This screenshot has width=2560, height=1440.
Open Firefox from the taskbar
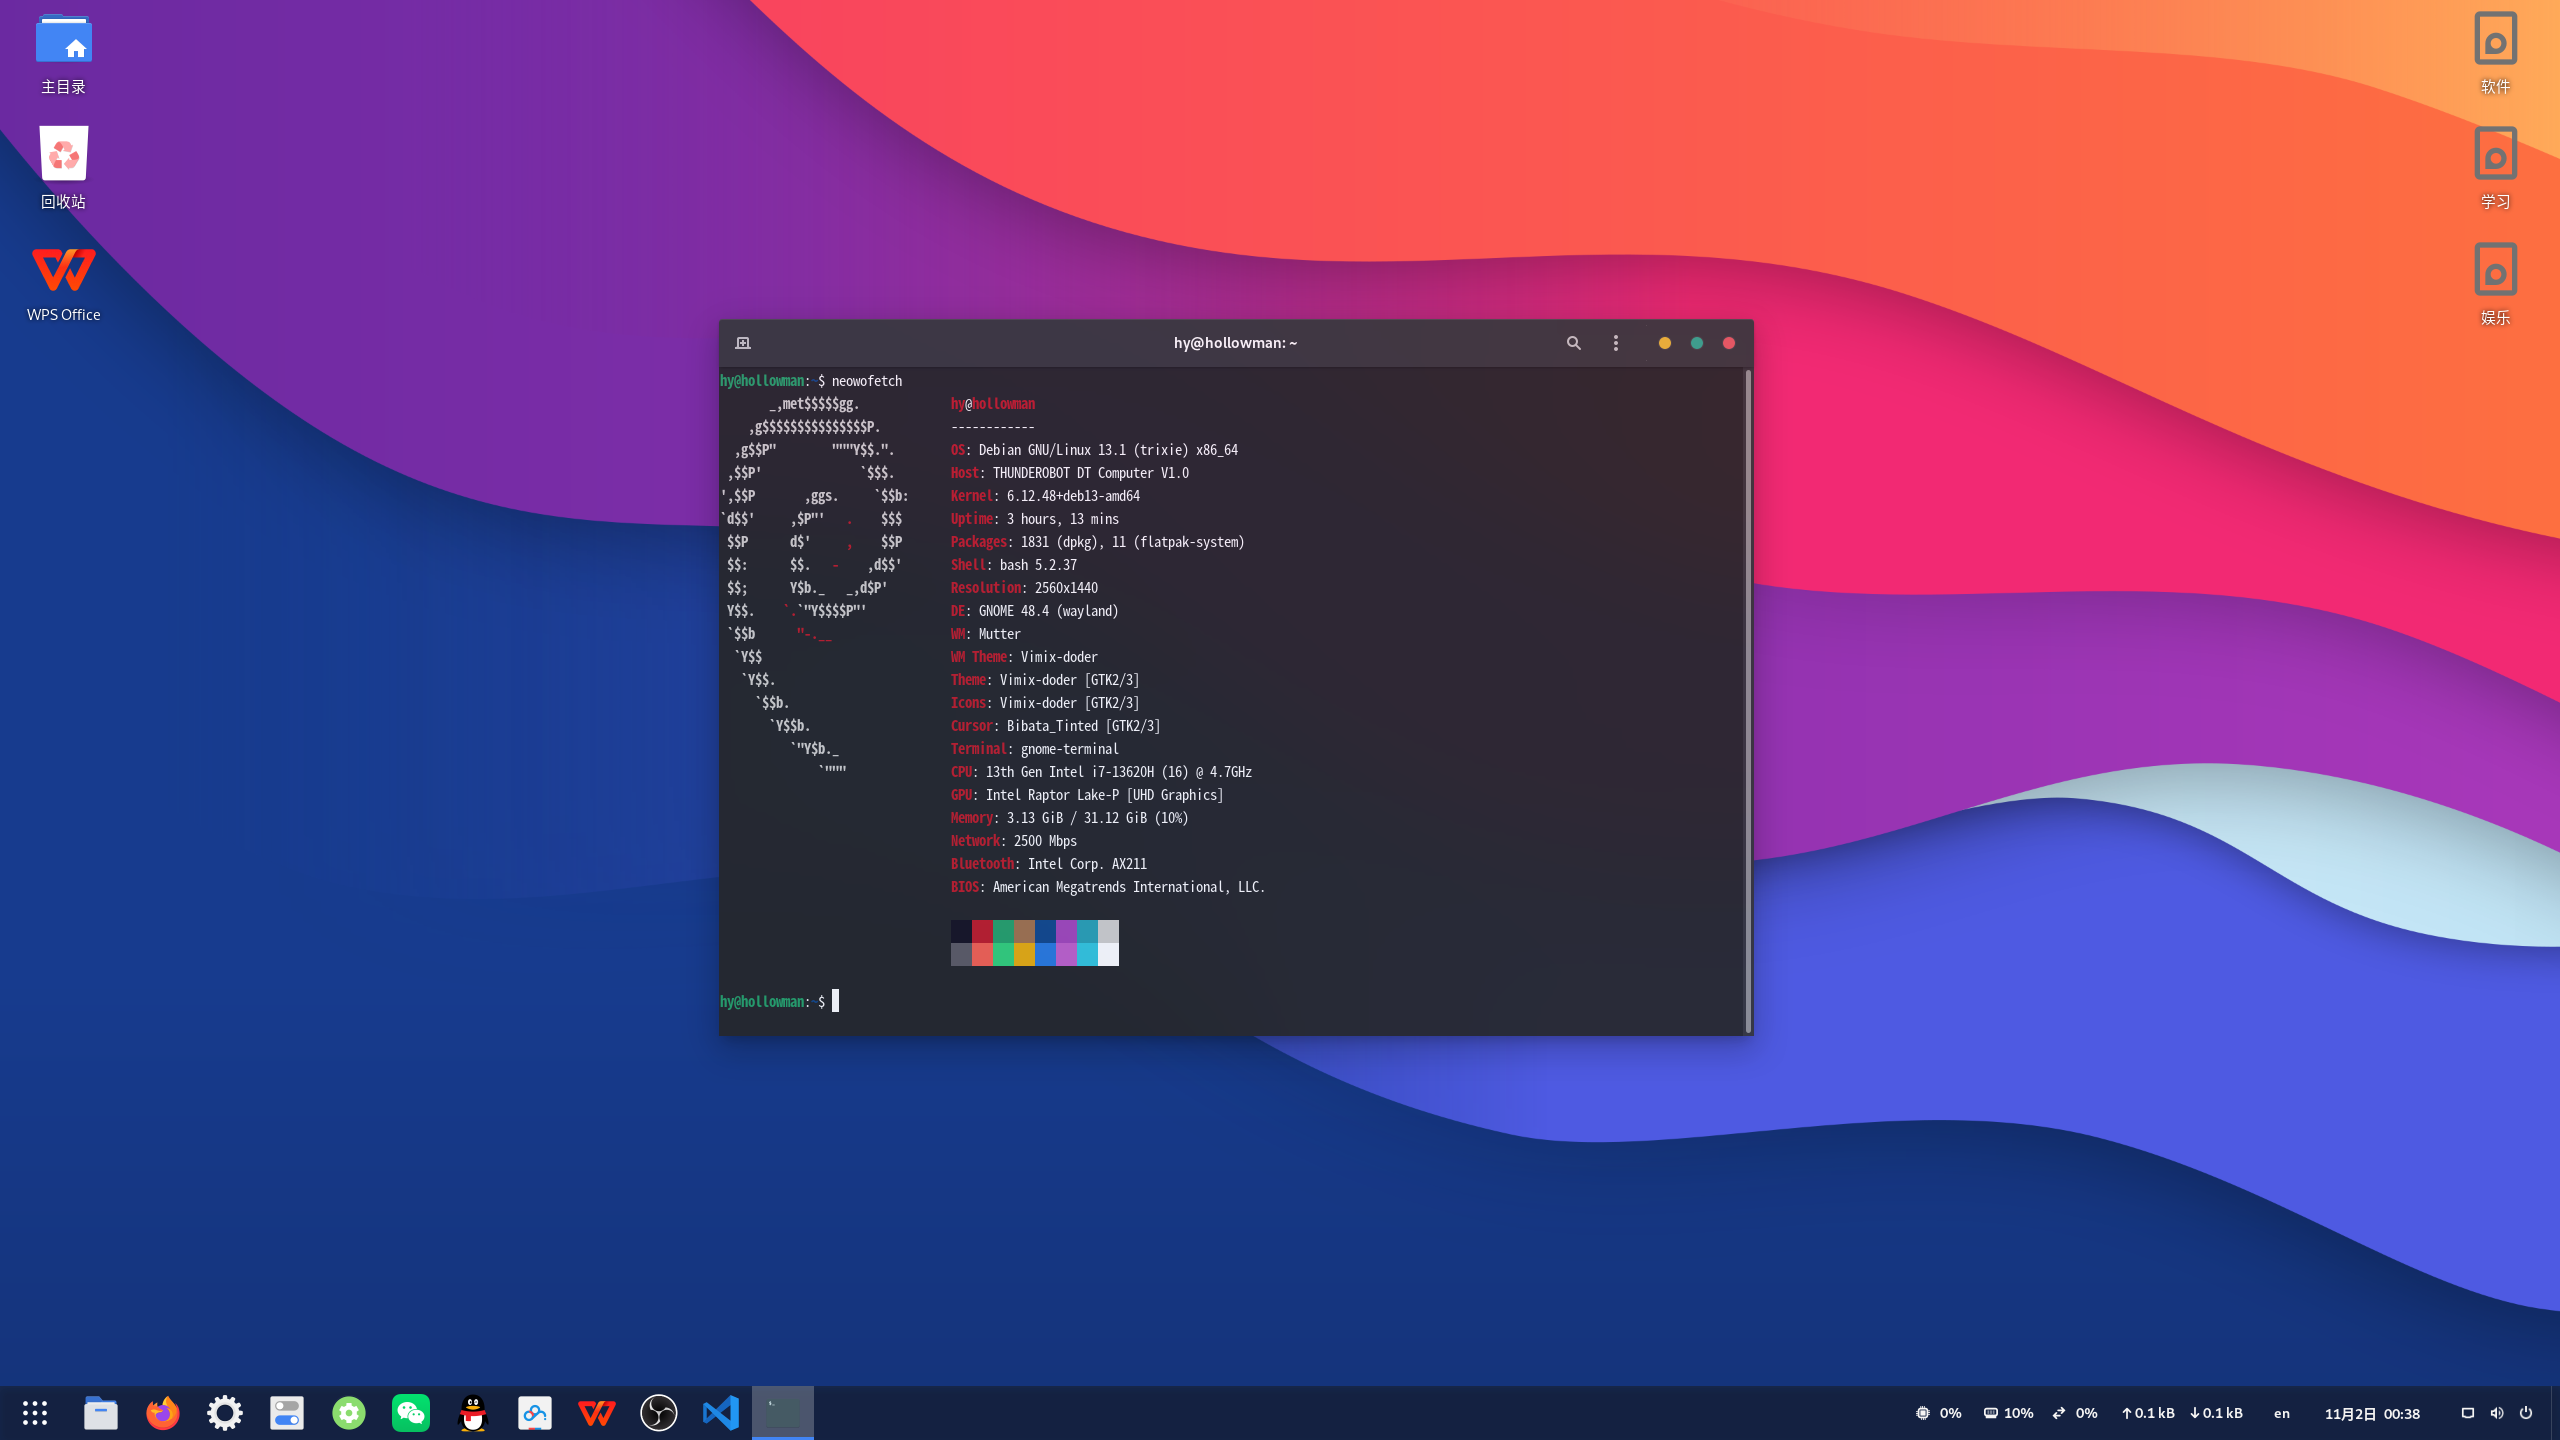coord(162,1412)
